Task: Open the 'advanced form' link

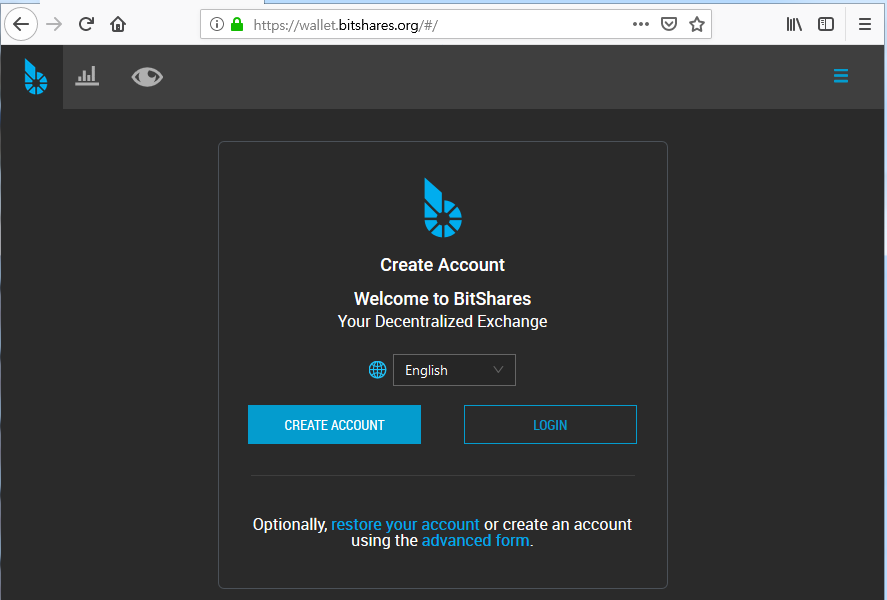Action: tap(476, 541)
